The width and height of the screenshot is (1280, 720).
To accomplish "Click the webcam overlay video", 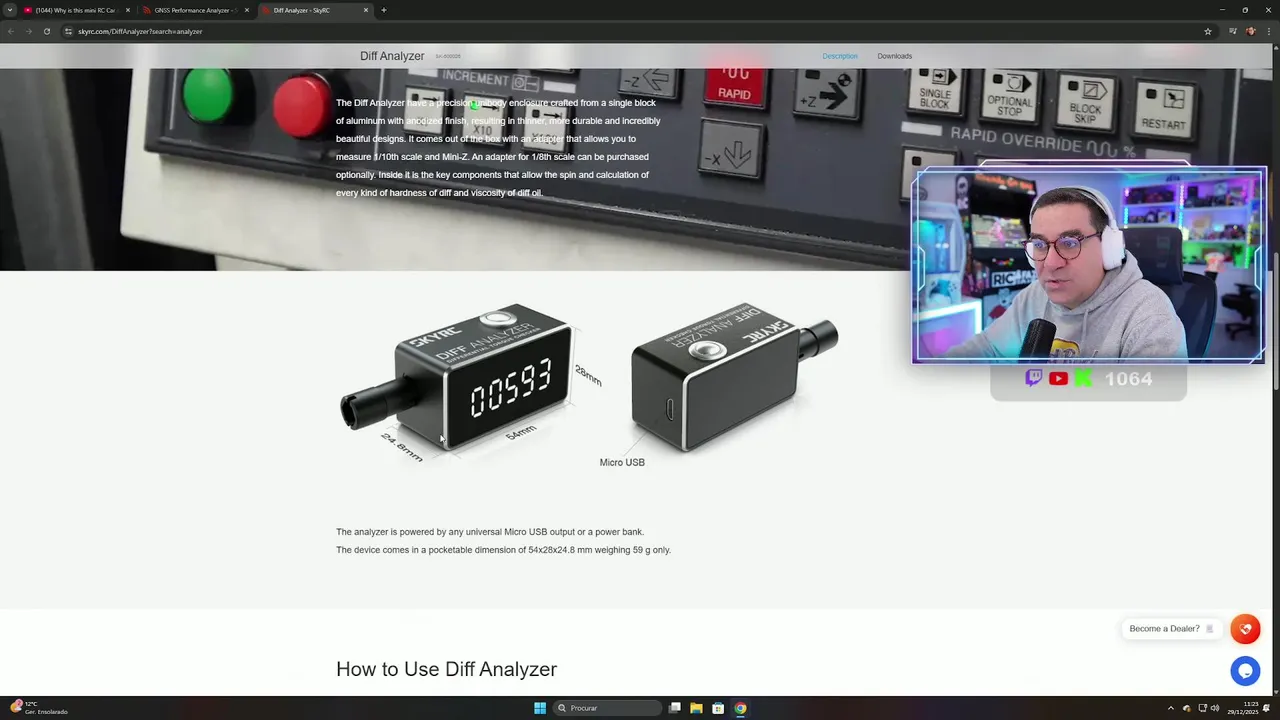I will [x=1089, y=266].
